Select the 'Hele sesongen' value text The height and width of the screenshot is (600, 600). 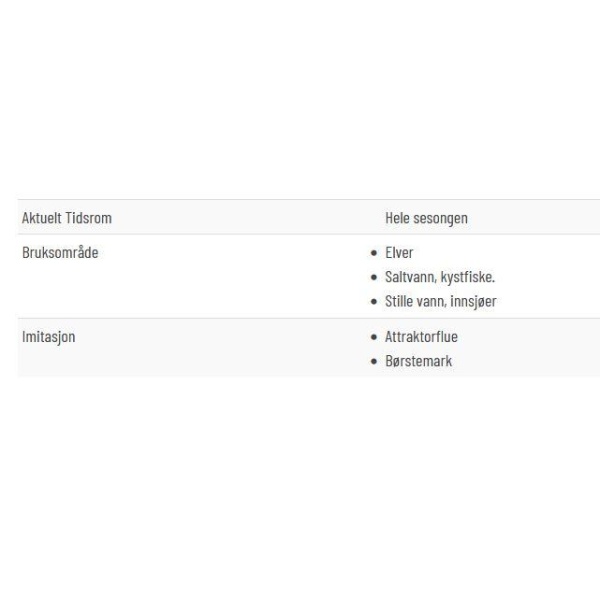(x=426, y=218)
